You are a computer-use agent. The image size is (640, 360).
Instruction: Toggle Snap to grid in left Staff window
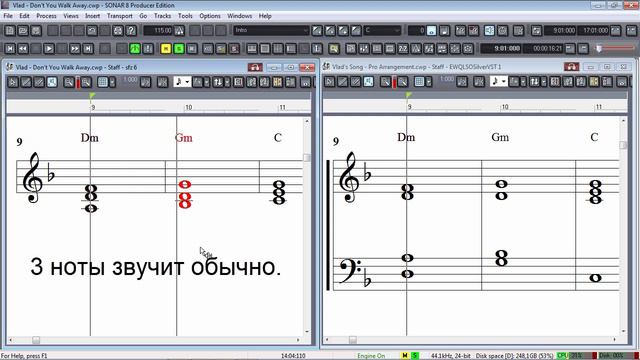pyautogui.click(x=102, y=82)
